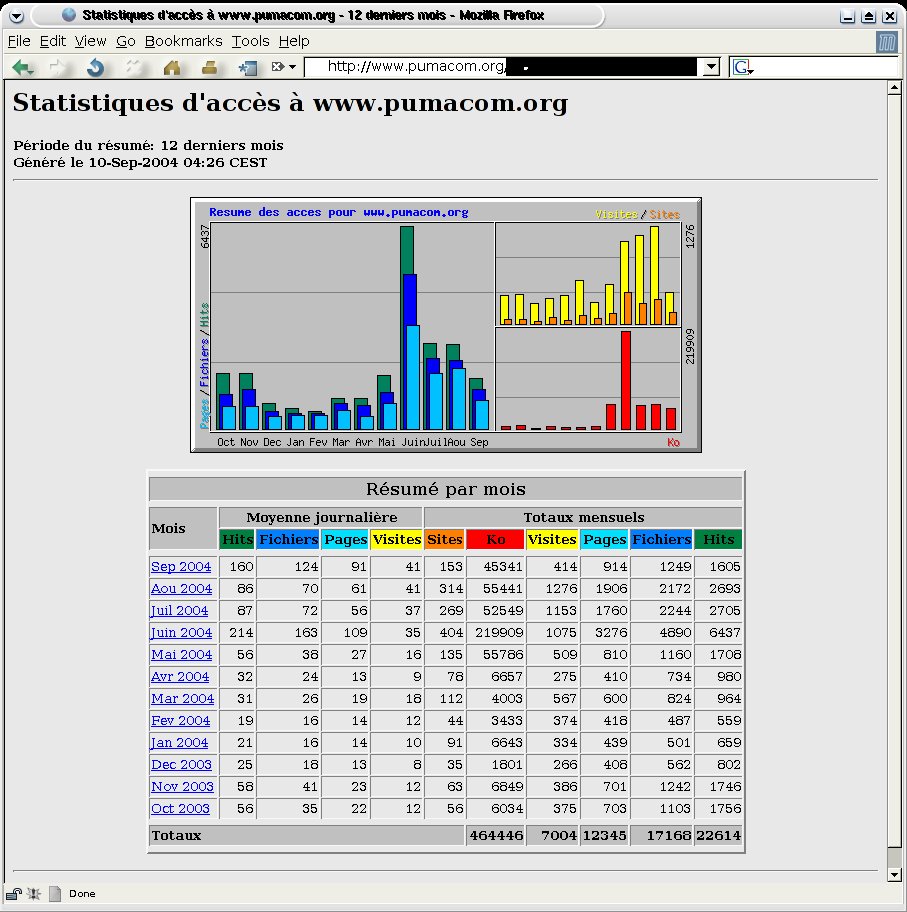907x912 pixels.
Task: Click the Pages total value 12345
Action: pos(604,836)
